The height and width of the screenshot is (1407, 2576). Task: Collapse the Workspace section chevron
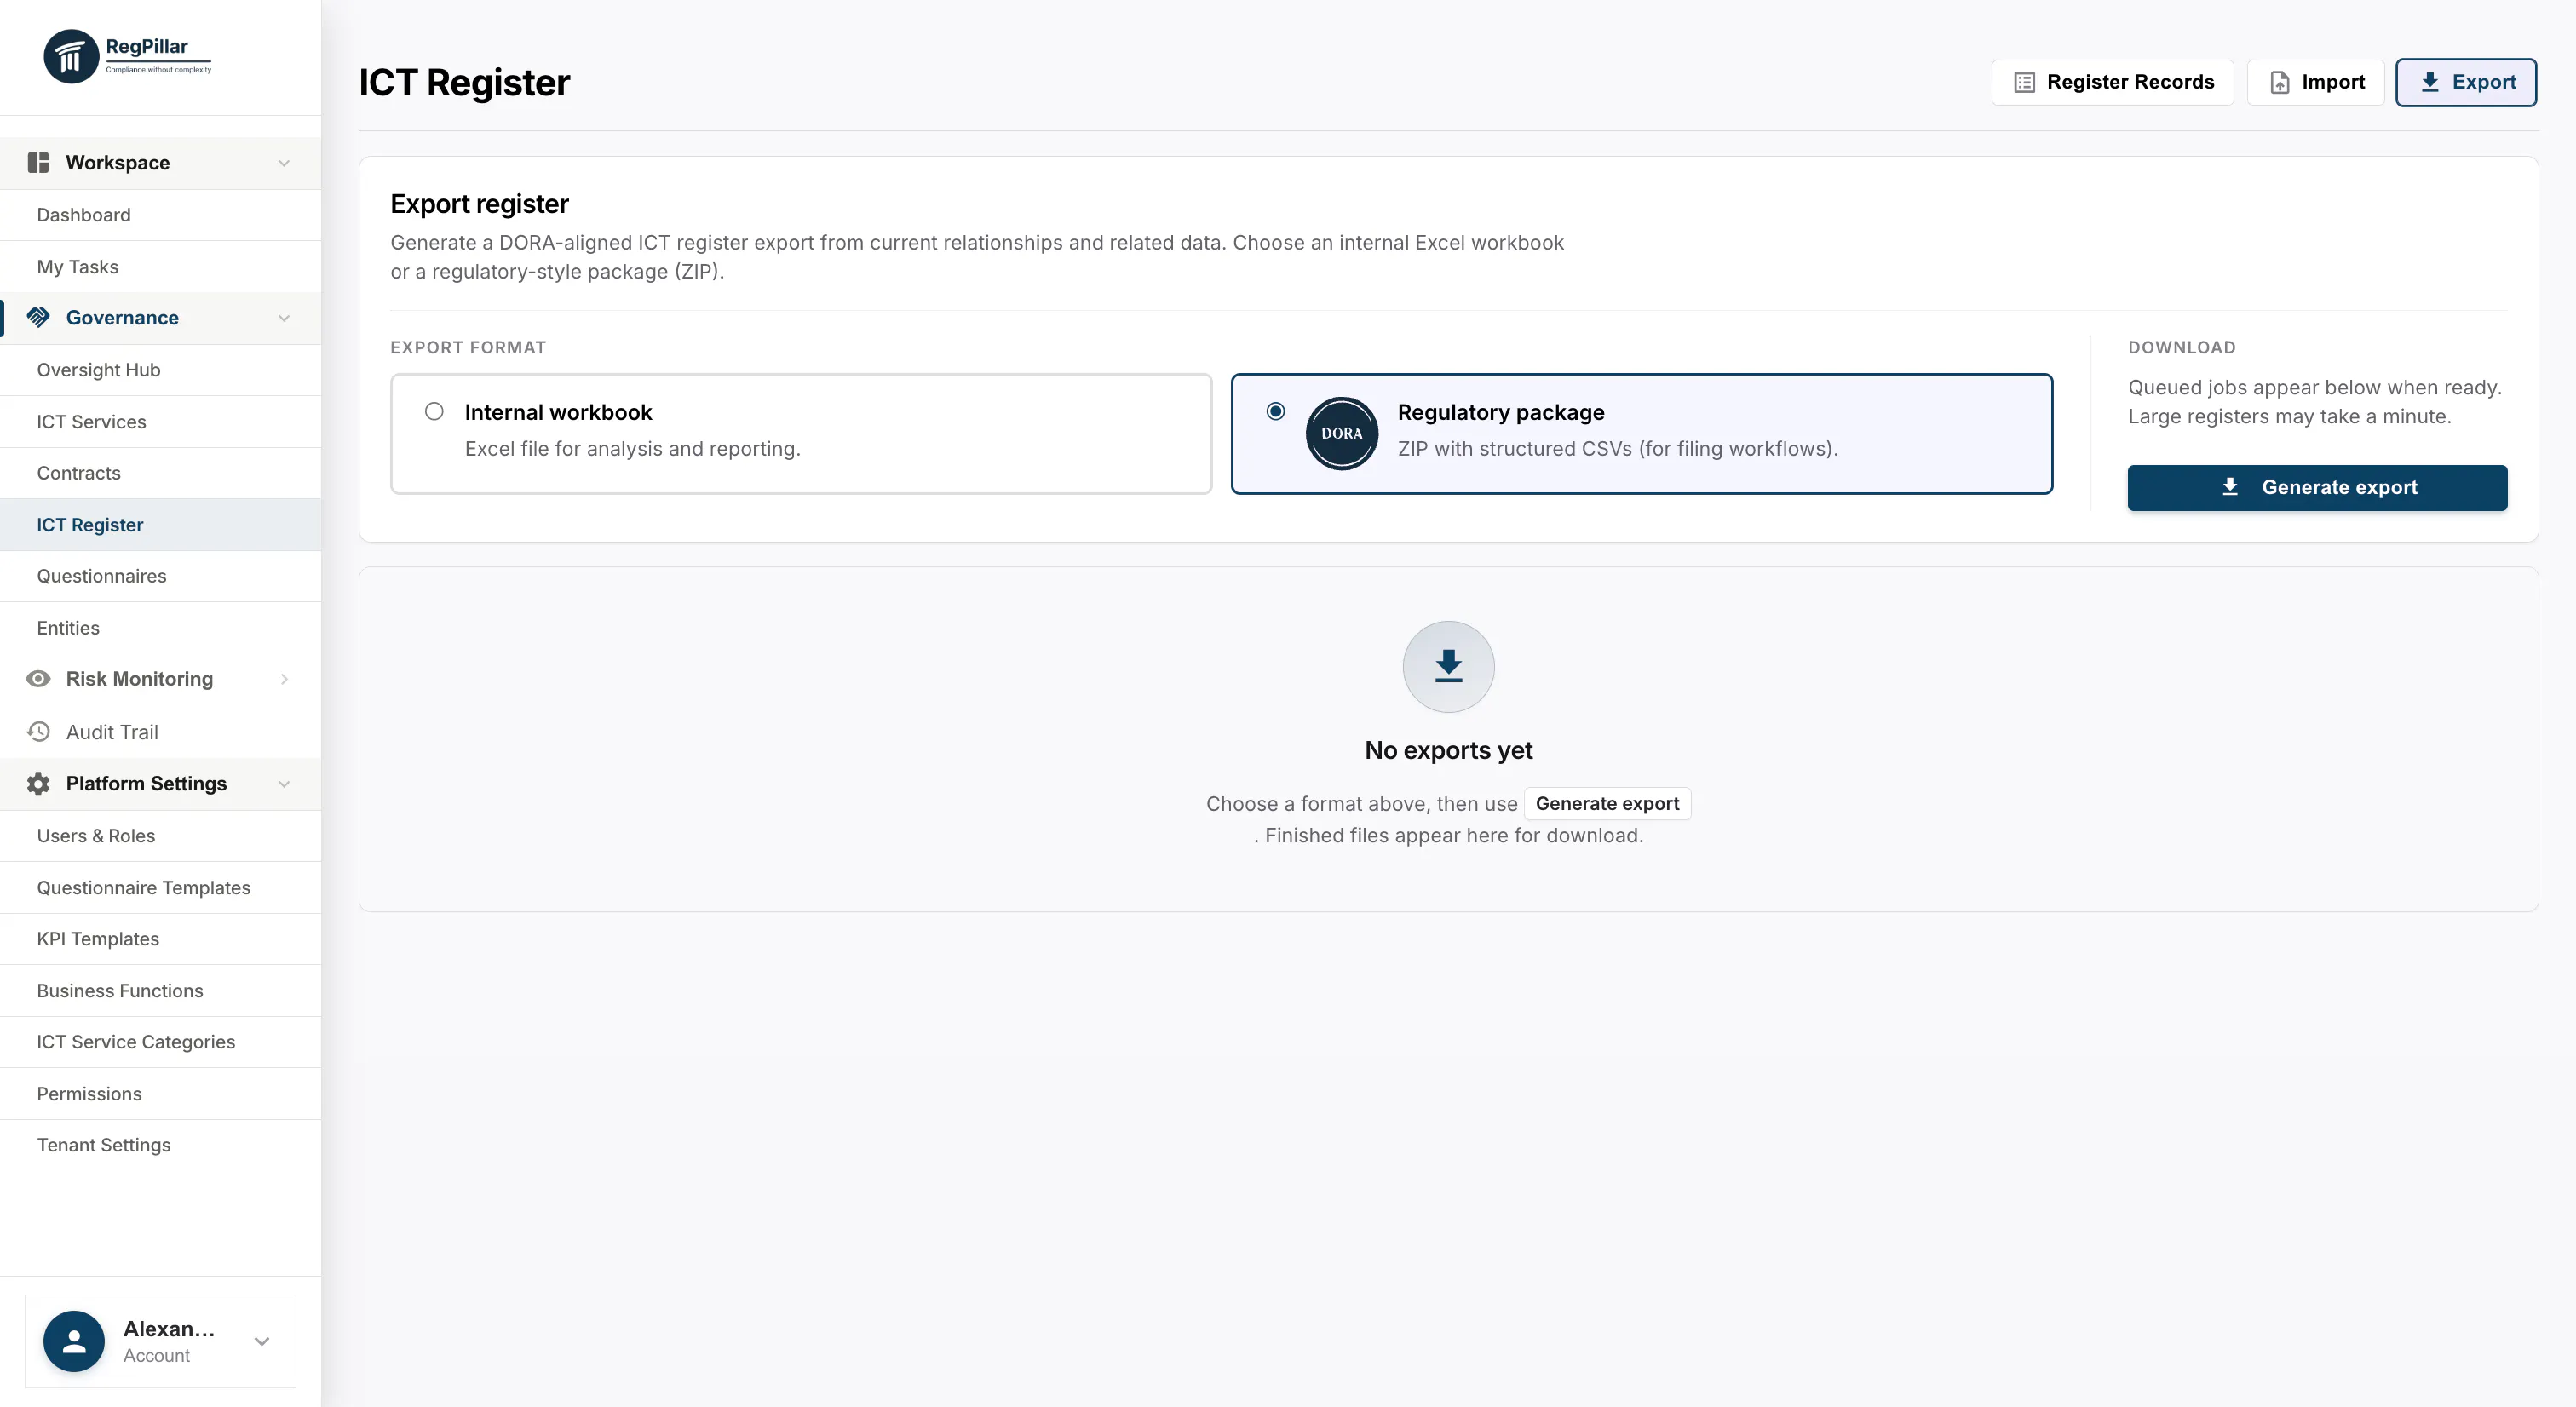tap(284, 163)
